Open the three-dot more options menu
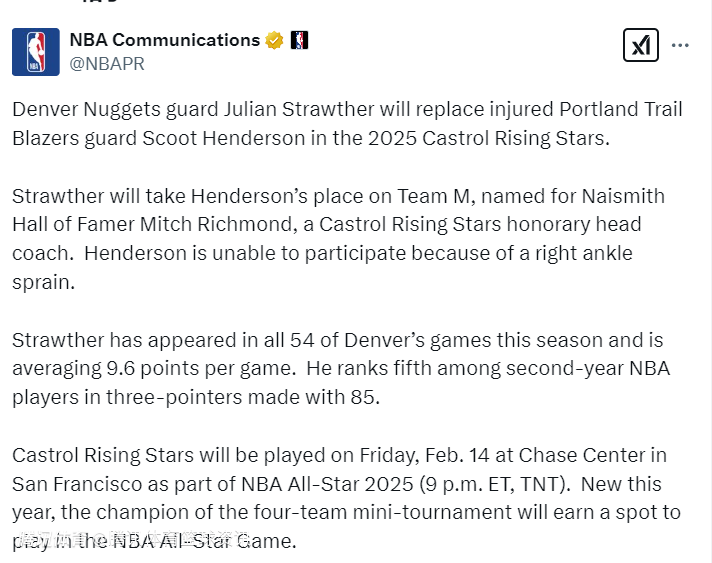 [680, 45]
